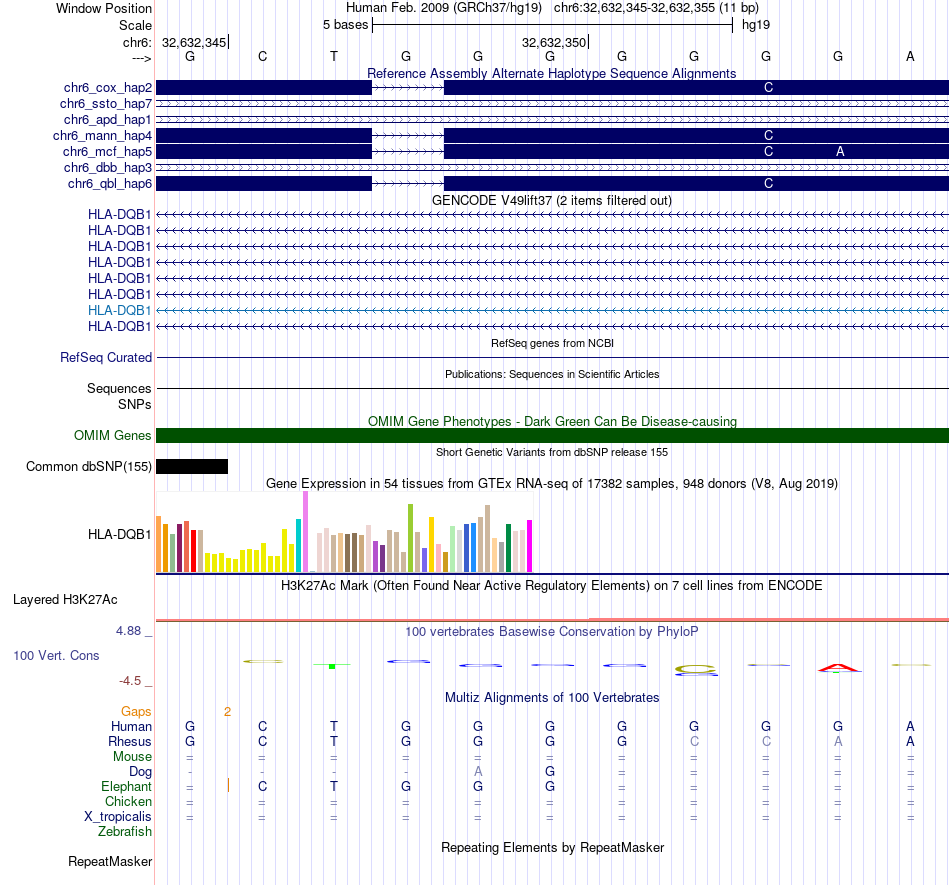950x885 pixels.
Task: Select the Rhesus species row label
Action: pyautogui.click(x=130, y=741)
